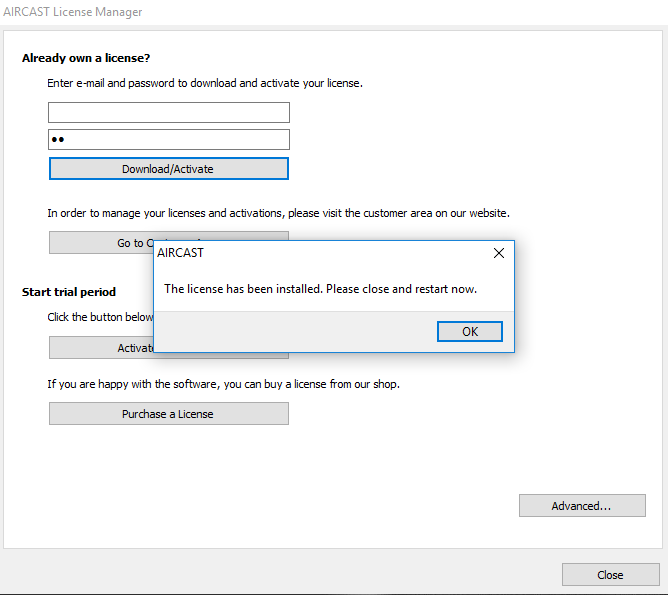Open the Advanced... options
The width and height of the screenshot is (668, 595).
pyautogui.click(x=581, y=506)
